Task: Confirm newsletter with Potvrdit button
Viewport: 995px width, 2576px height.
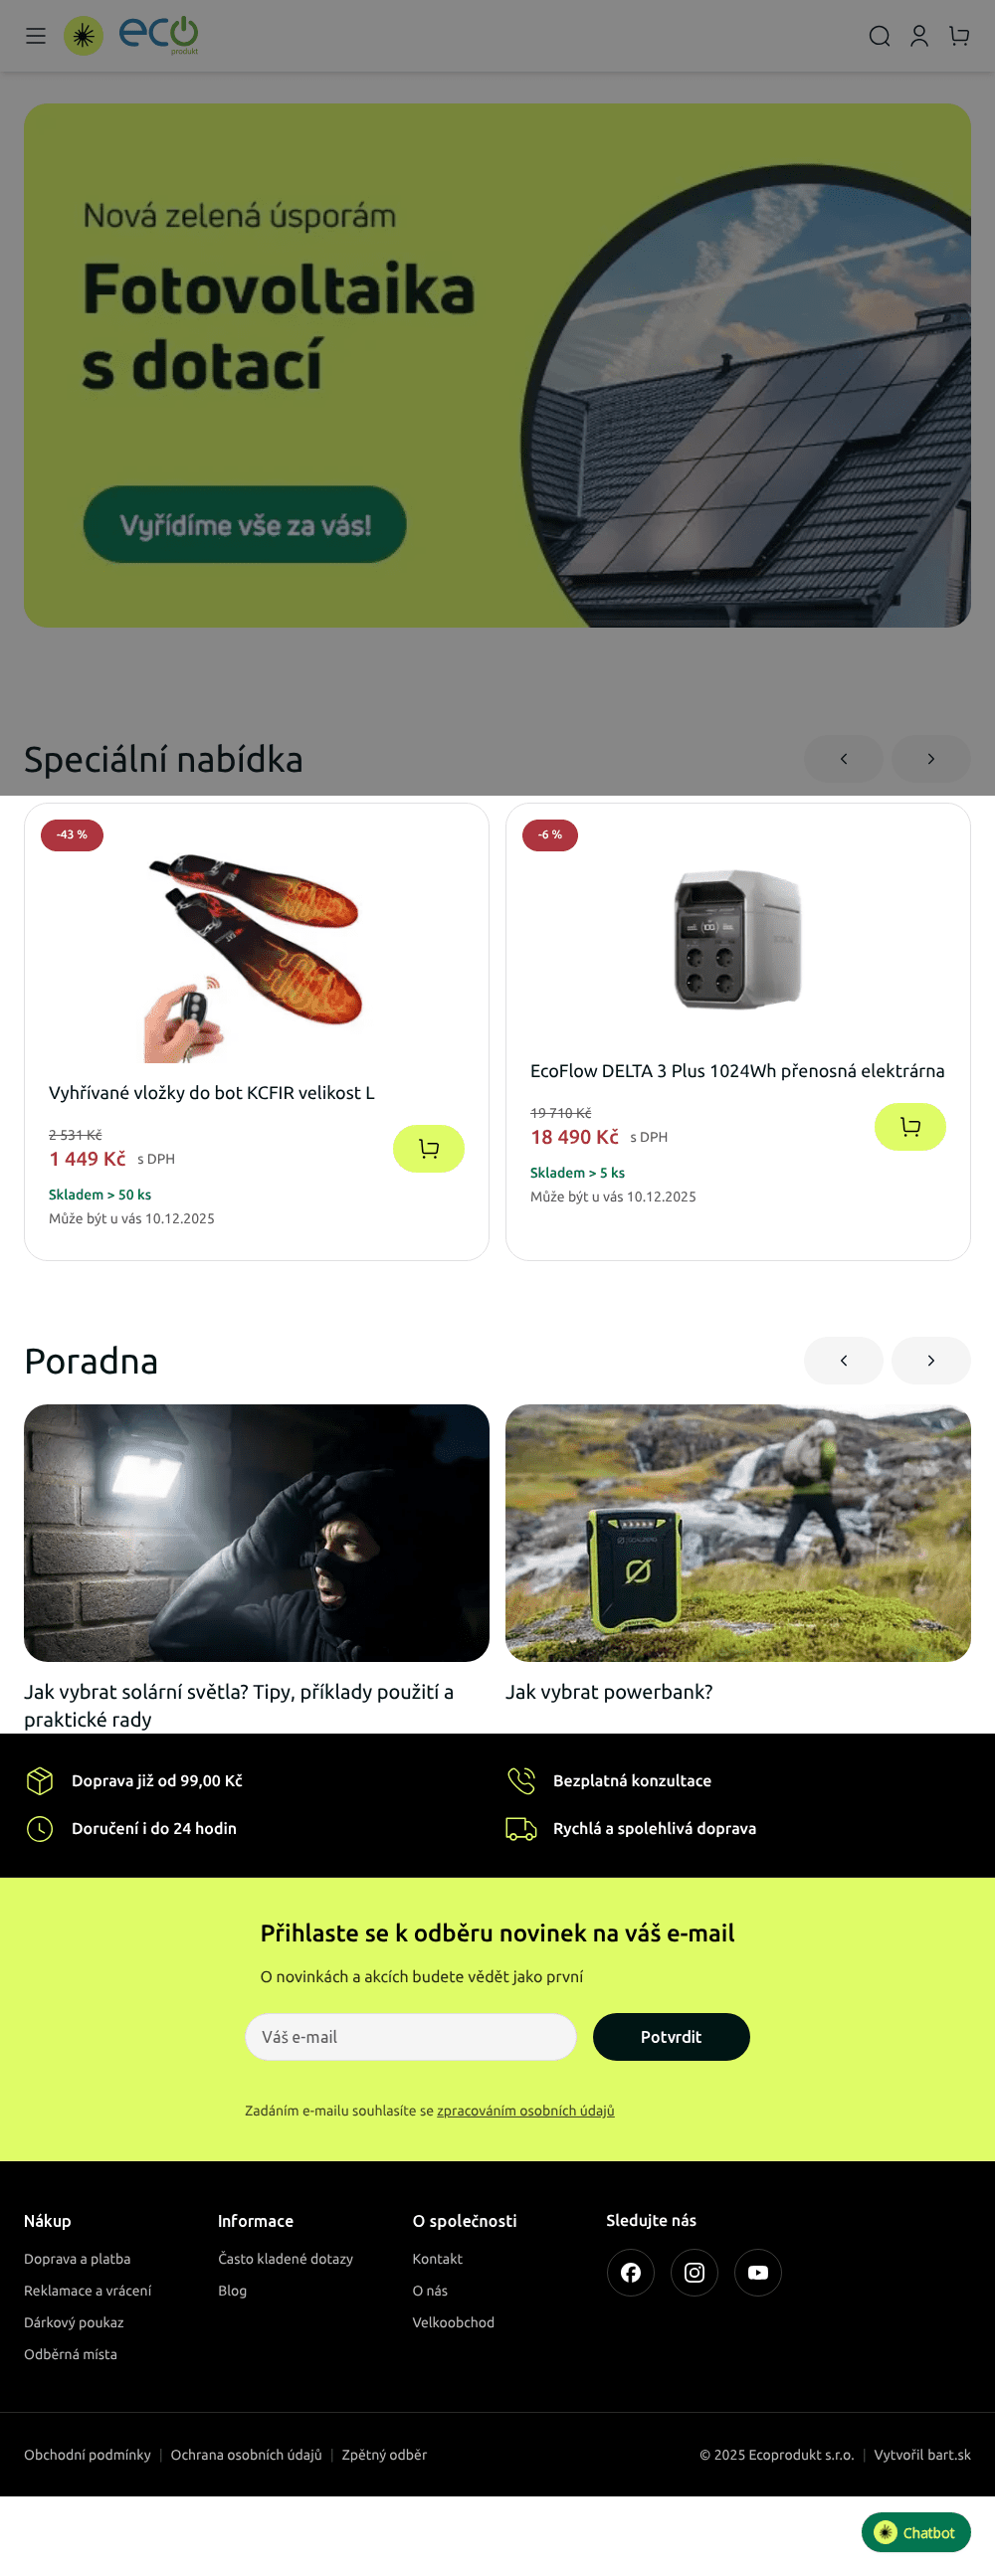Action: click(x=671, y=2036)
